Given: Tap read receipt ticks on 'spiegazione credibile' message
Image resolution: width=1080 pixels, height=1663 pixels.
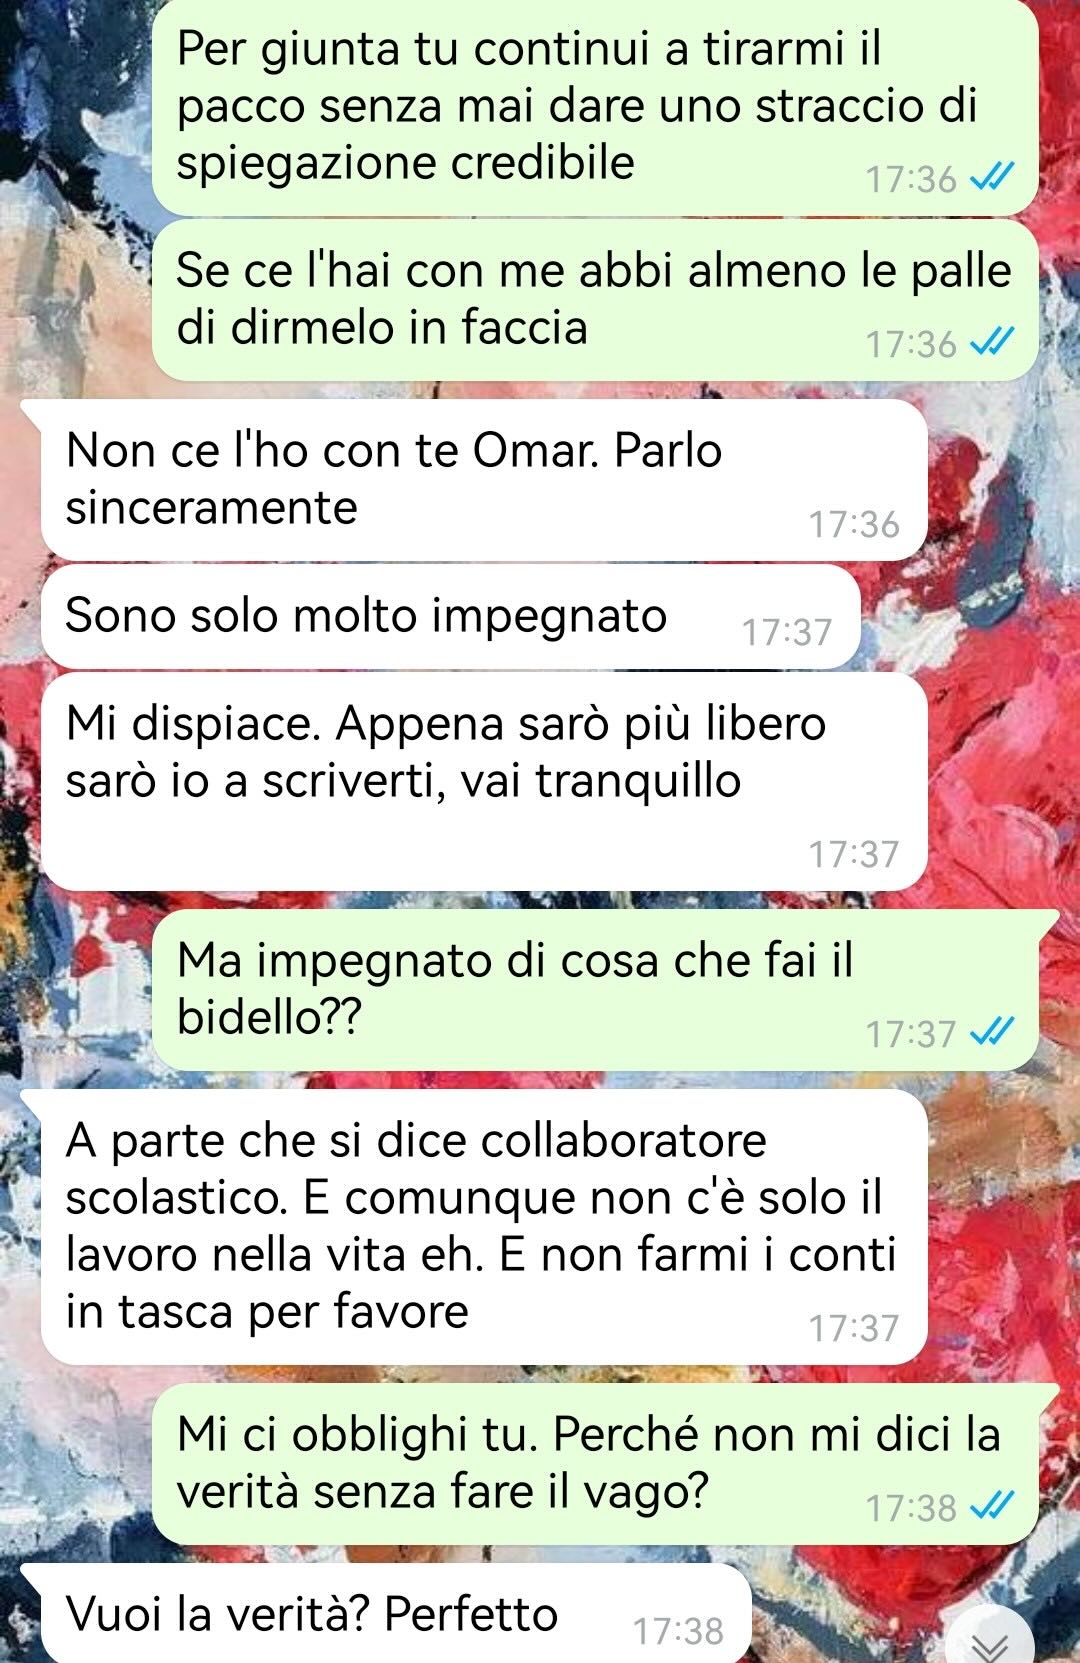Looking at the screenshot, I should pyautogui.click(x=993, y=178).
